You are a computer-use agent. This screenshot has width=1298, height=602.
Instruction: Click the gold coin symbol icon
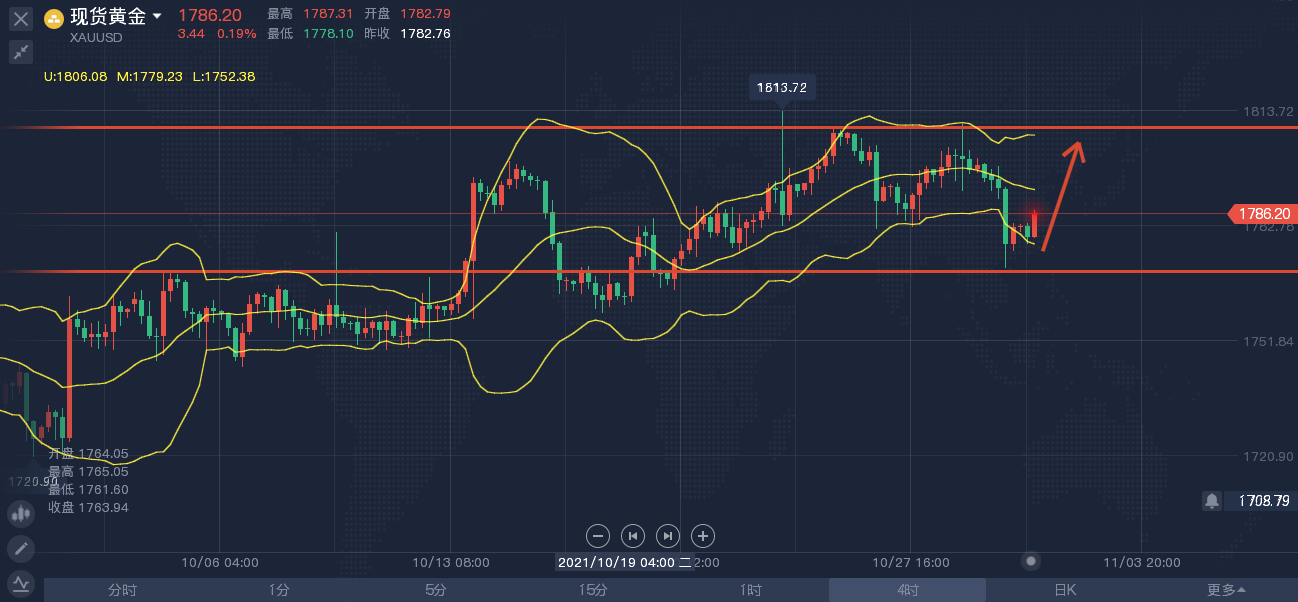(54, 17)
